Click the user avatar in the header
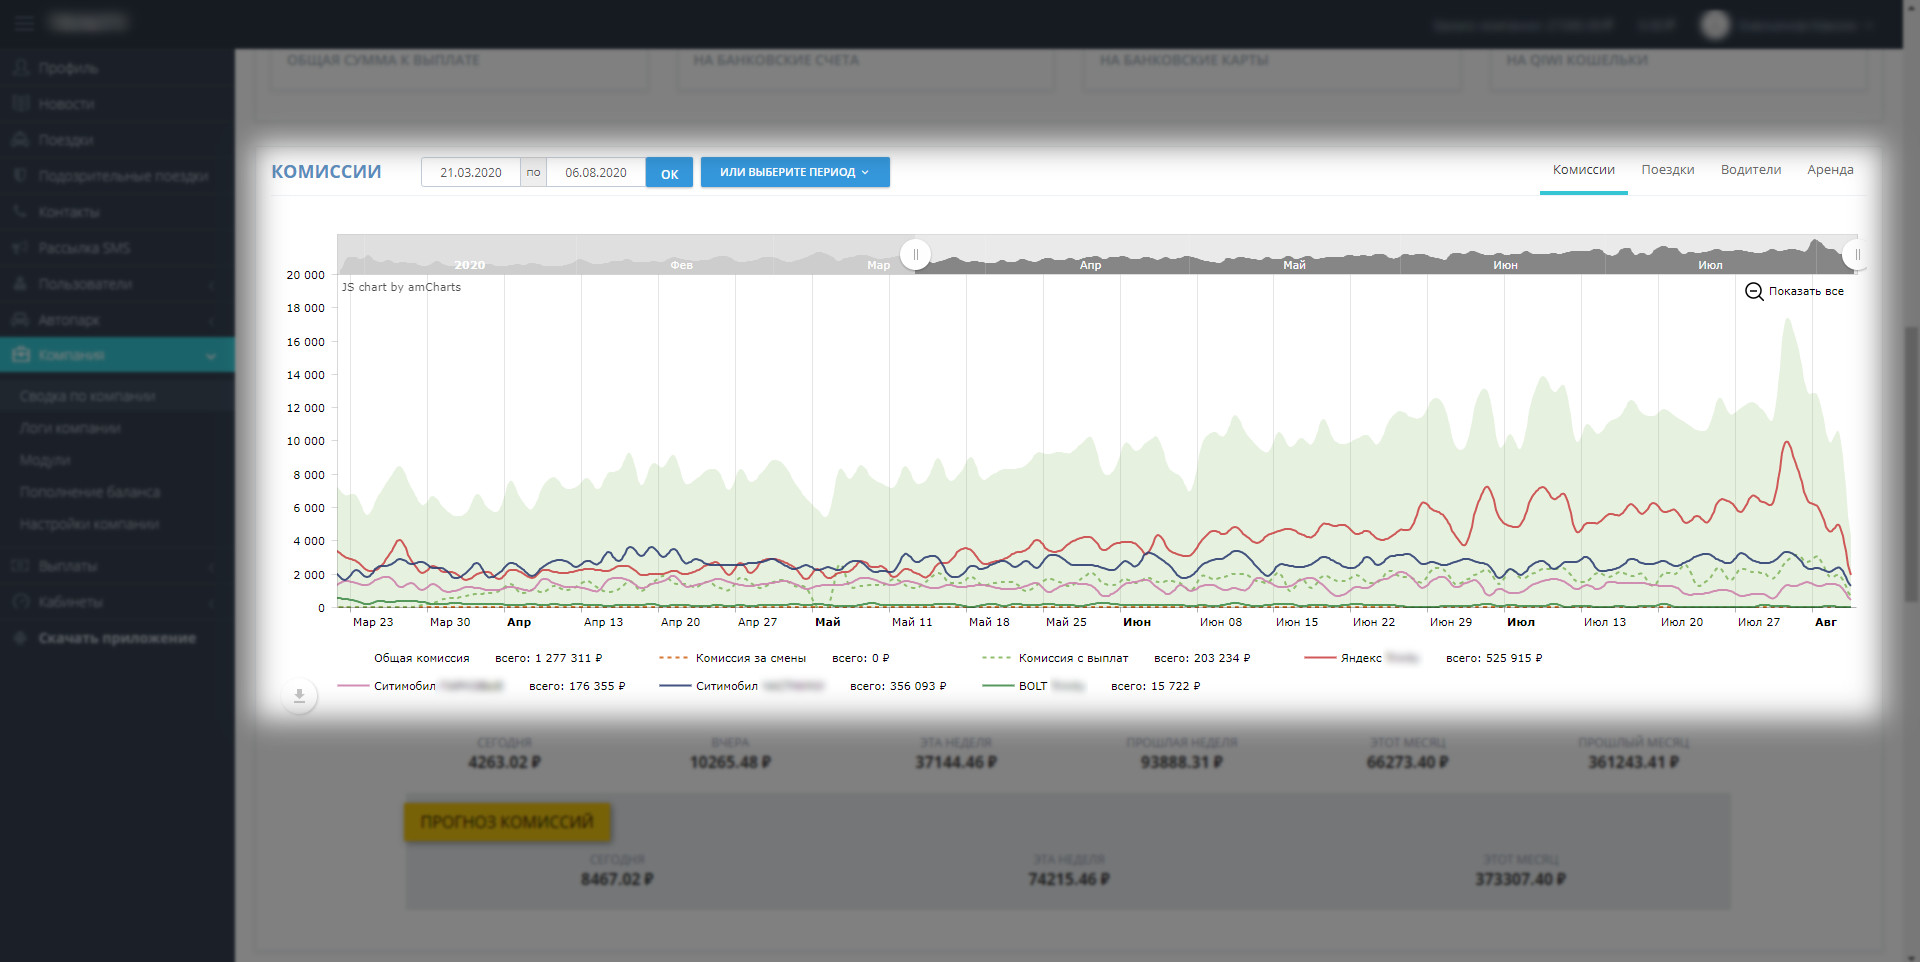Image resolution: width=1920 pixels, height=962 pixels. (x=1715, y=25)
